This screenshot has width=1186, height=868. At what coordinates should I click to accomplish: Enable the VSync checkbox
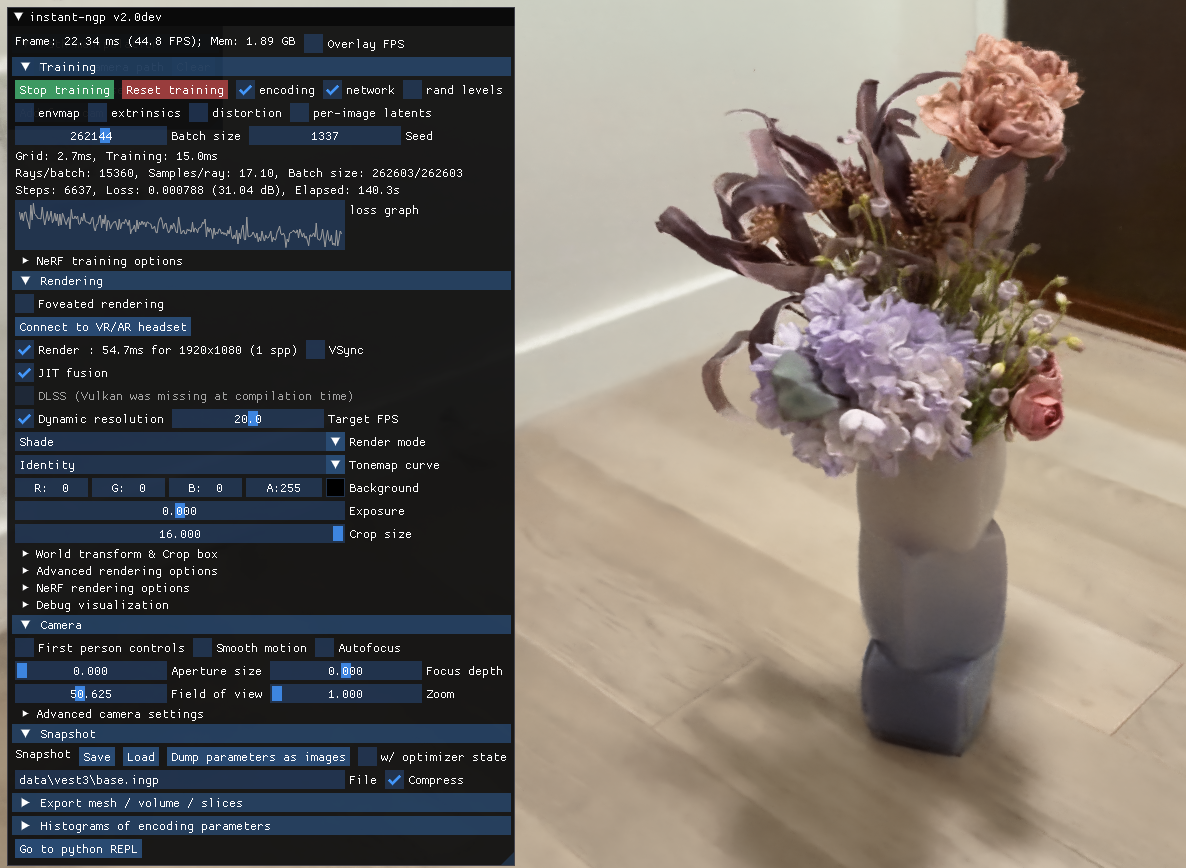tap(315, 350)
